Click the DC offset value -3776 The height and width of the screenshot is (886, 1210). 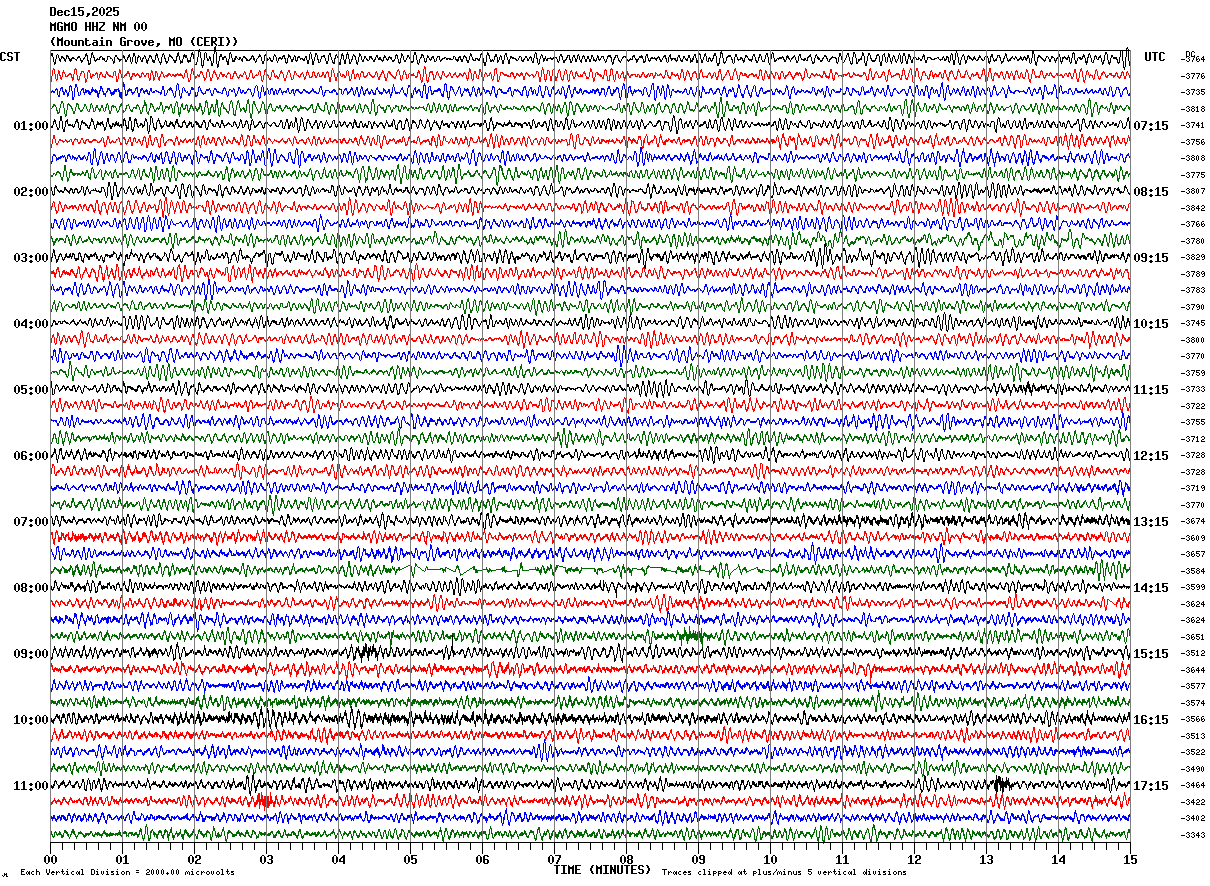[1193, 76]
